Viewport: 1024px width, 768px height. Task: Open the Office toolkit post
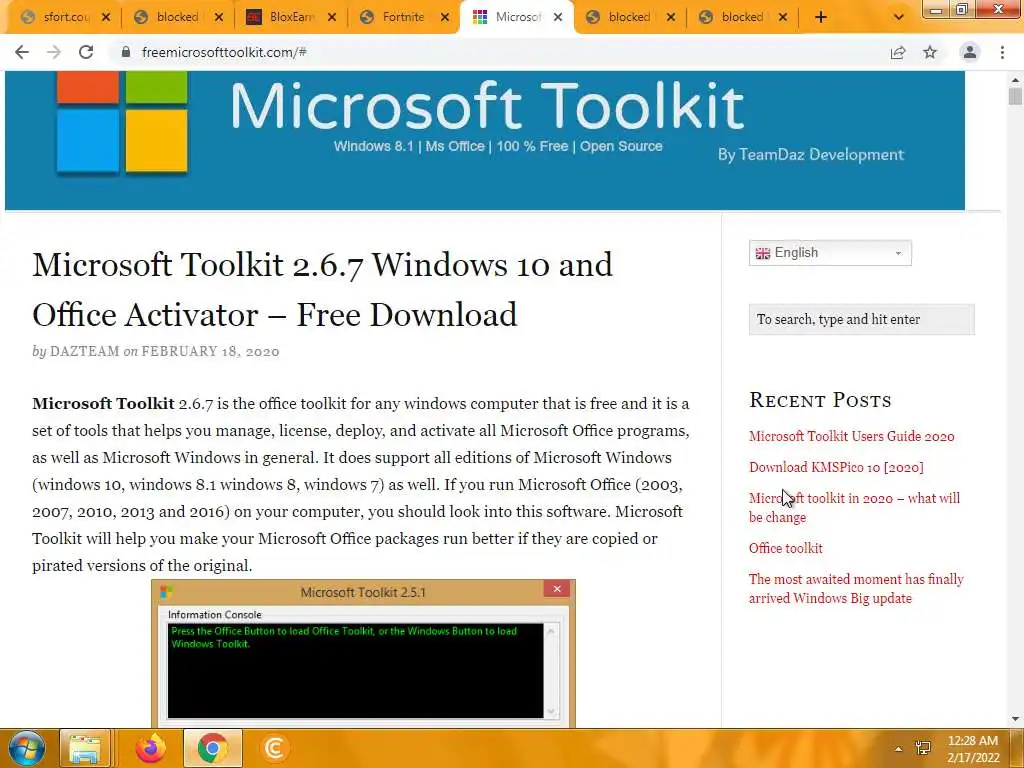786,549
